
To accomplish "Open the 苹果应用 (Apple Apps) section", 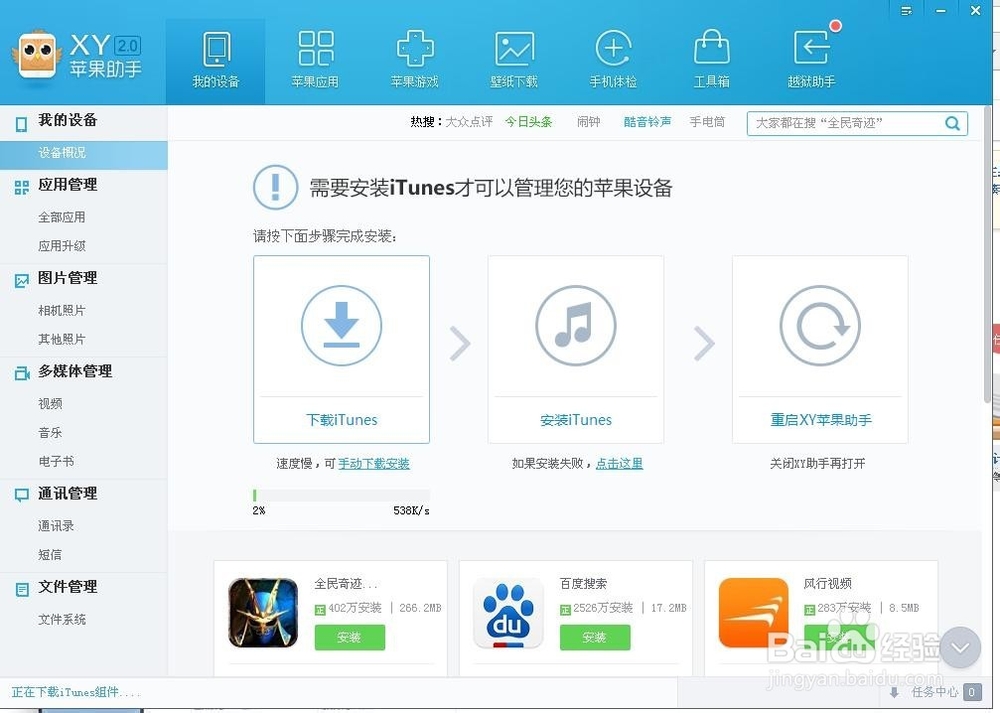I will (x=316, y=58).
